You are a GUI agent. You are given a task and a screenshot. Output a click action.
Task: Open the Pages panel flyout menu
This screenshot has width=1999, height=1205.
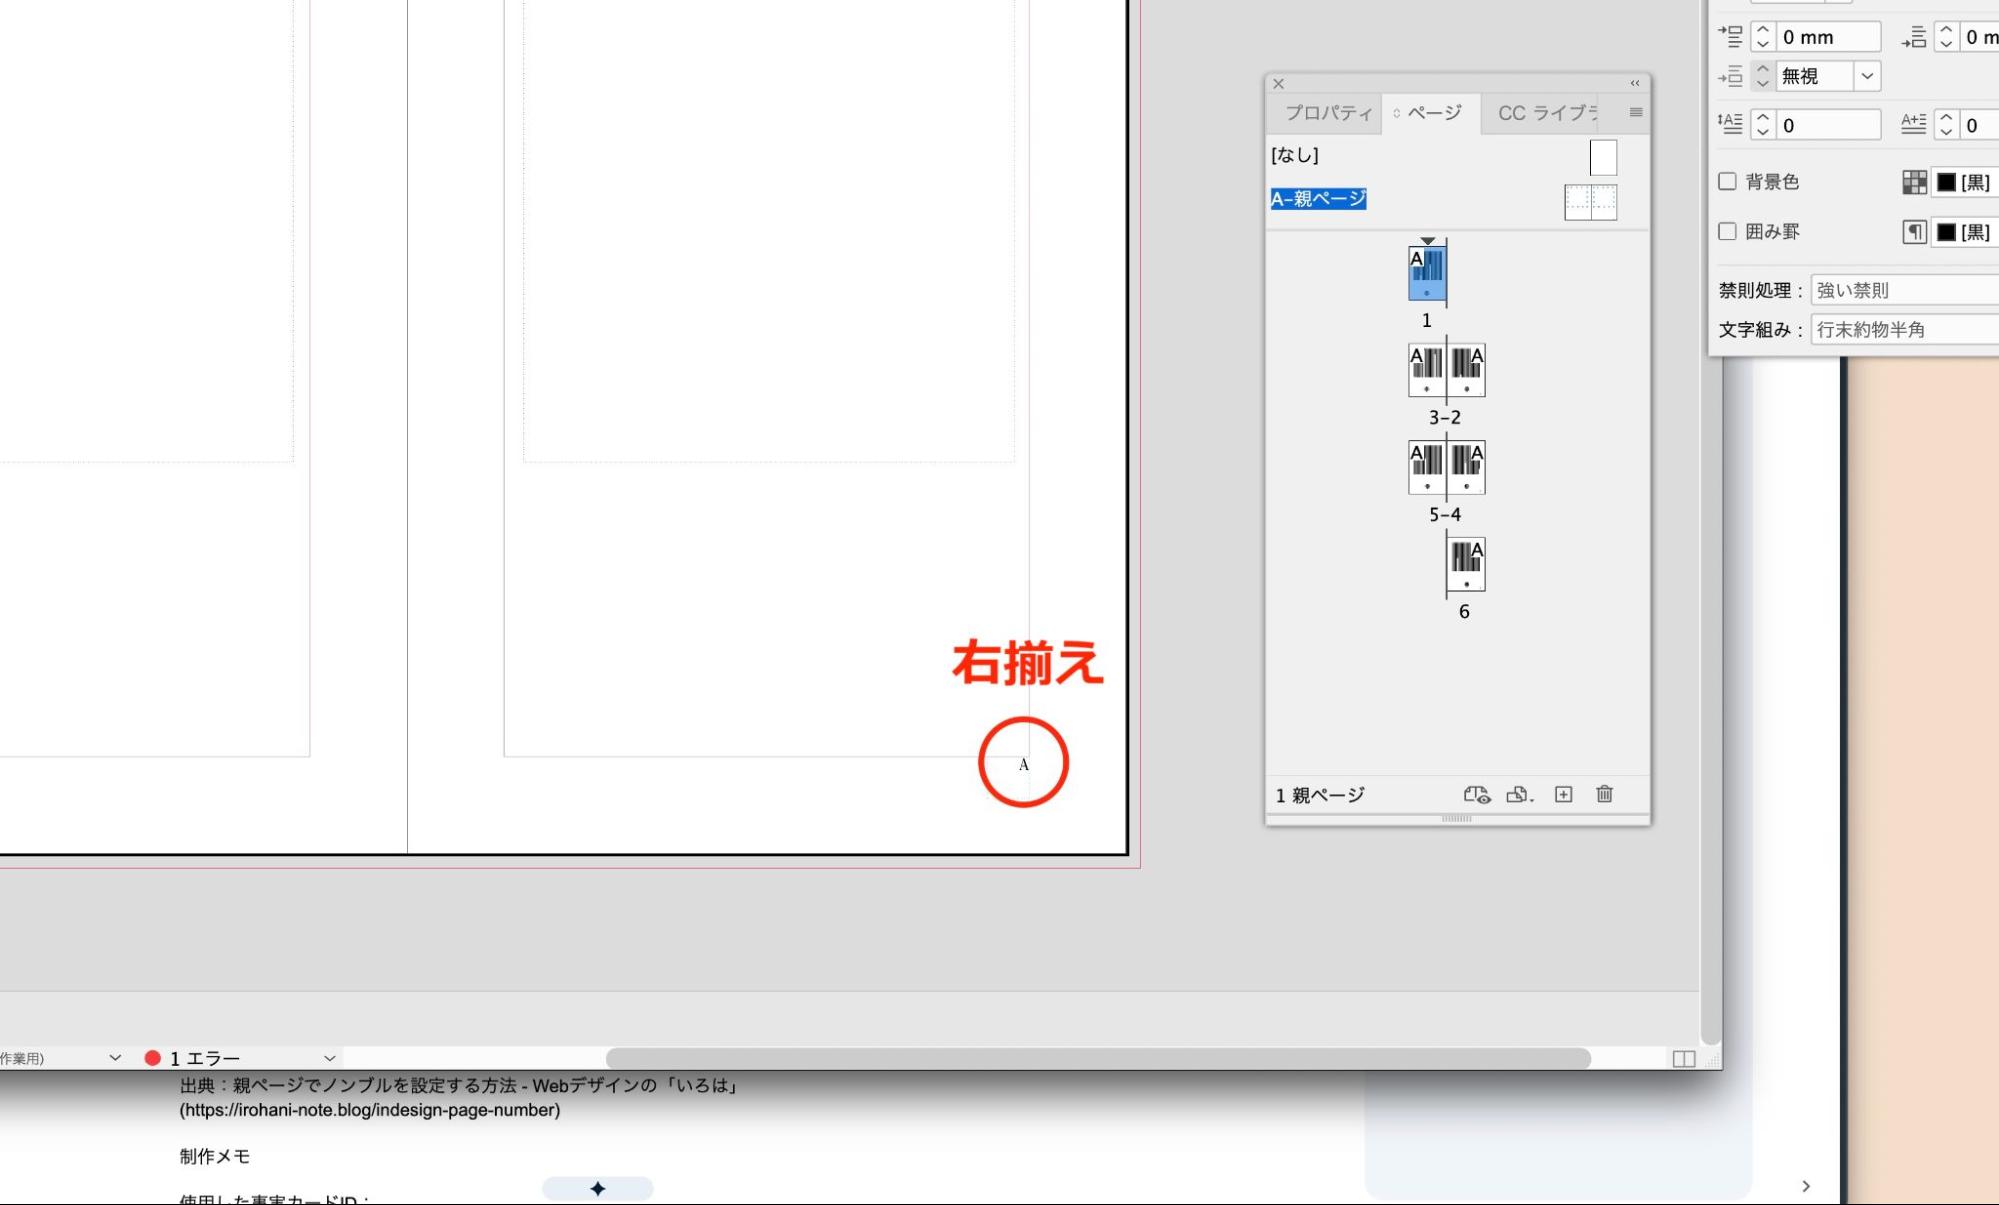click(x=1636, y=112)
